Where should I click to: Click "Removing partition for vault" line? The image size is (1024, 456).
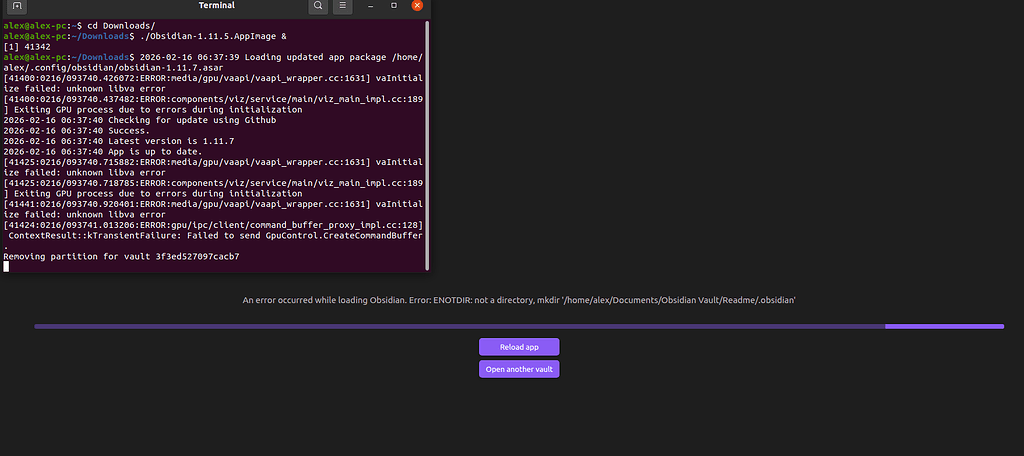121,257
